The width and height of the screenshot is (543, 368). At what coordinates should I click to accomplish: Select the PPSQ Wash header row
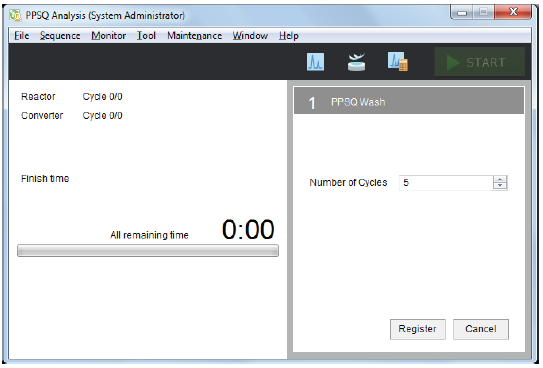pos(409,101)
